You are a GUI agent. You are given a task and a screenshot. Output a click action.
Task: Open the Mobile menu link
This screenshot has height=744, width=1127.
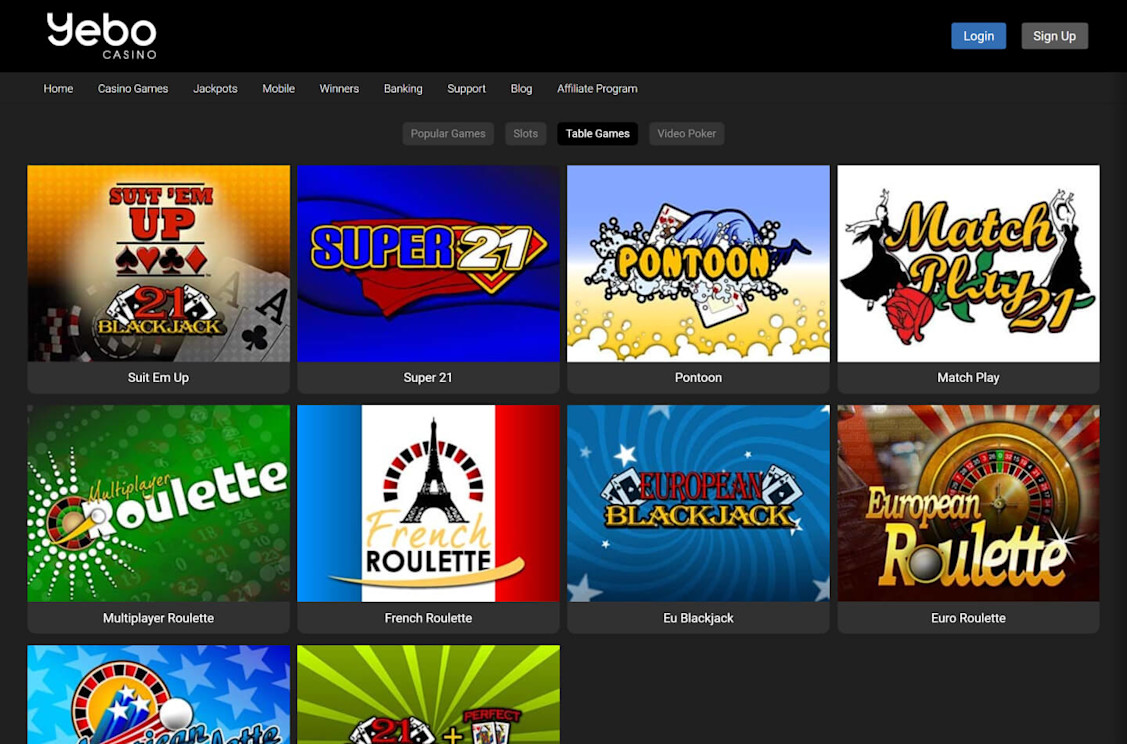point(278,88)
